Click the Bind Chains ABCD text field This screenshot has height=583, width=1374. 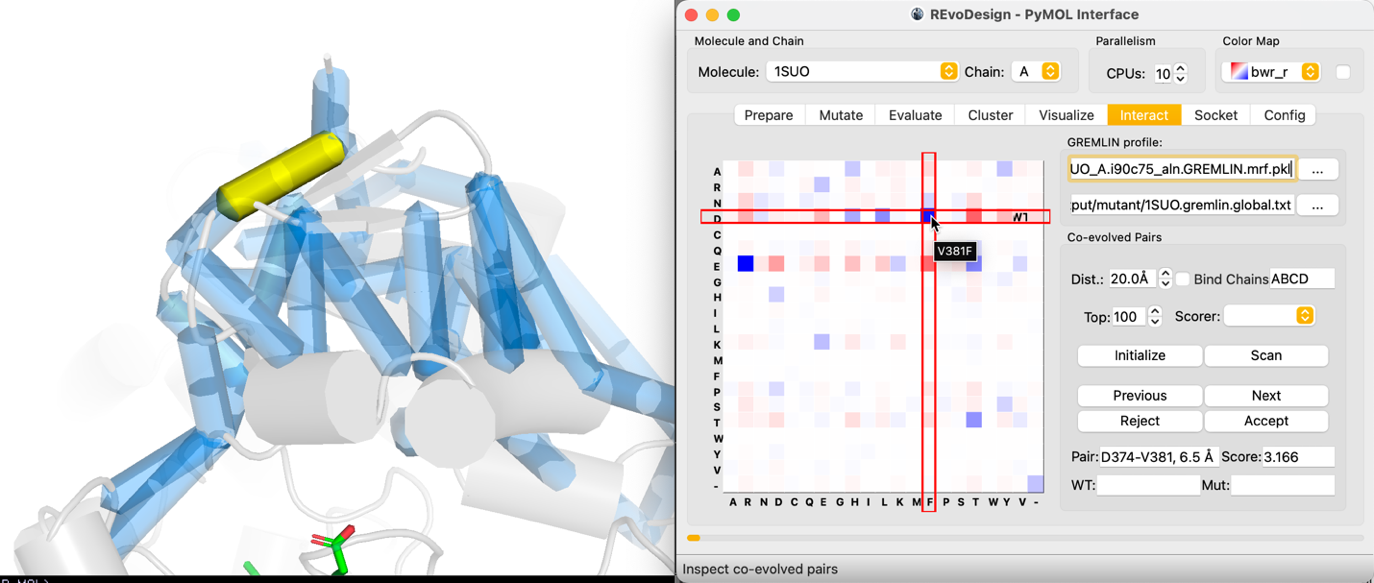pyautogui.click(x=1302, y=279)
